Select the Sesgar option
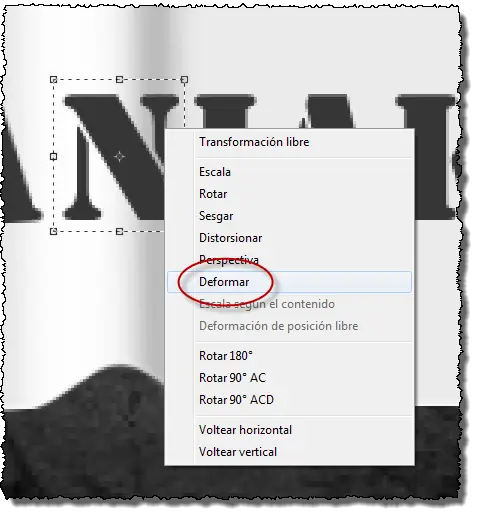The width and height of the screenshot is (479, 519). (289, 216)
